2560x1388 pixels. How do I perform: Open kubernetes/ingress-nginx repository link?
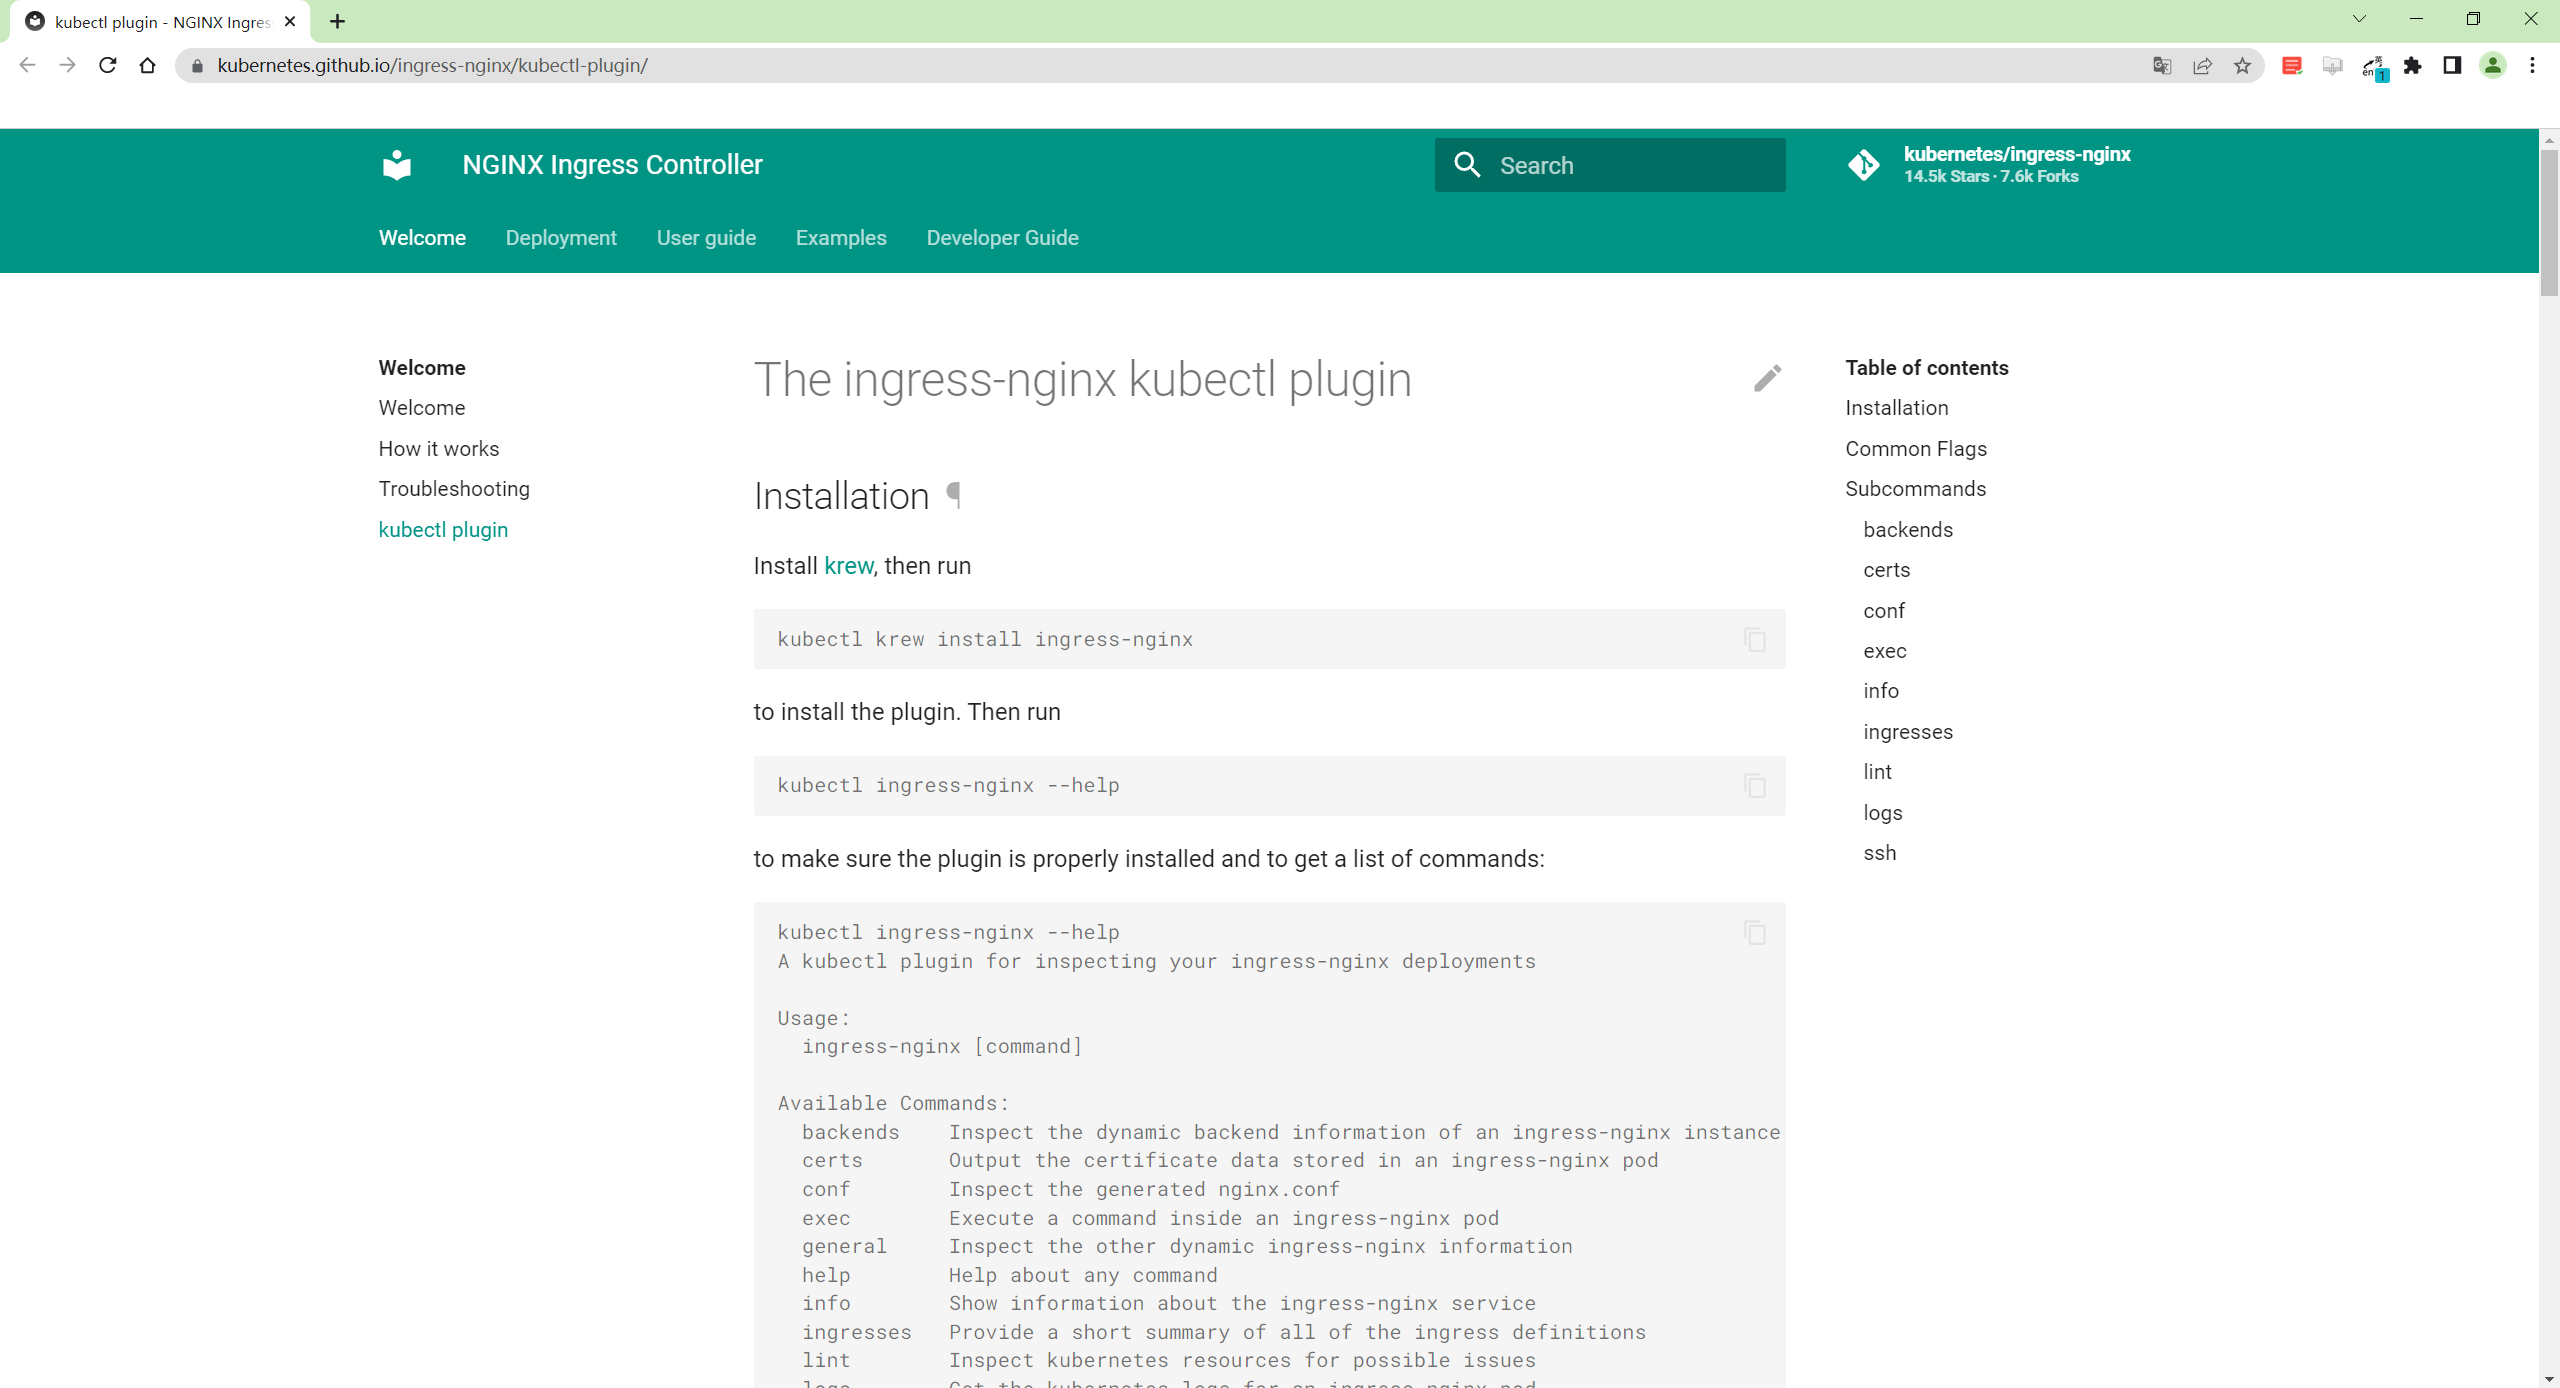(2016, 155)
